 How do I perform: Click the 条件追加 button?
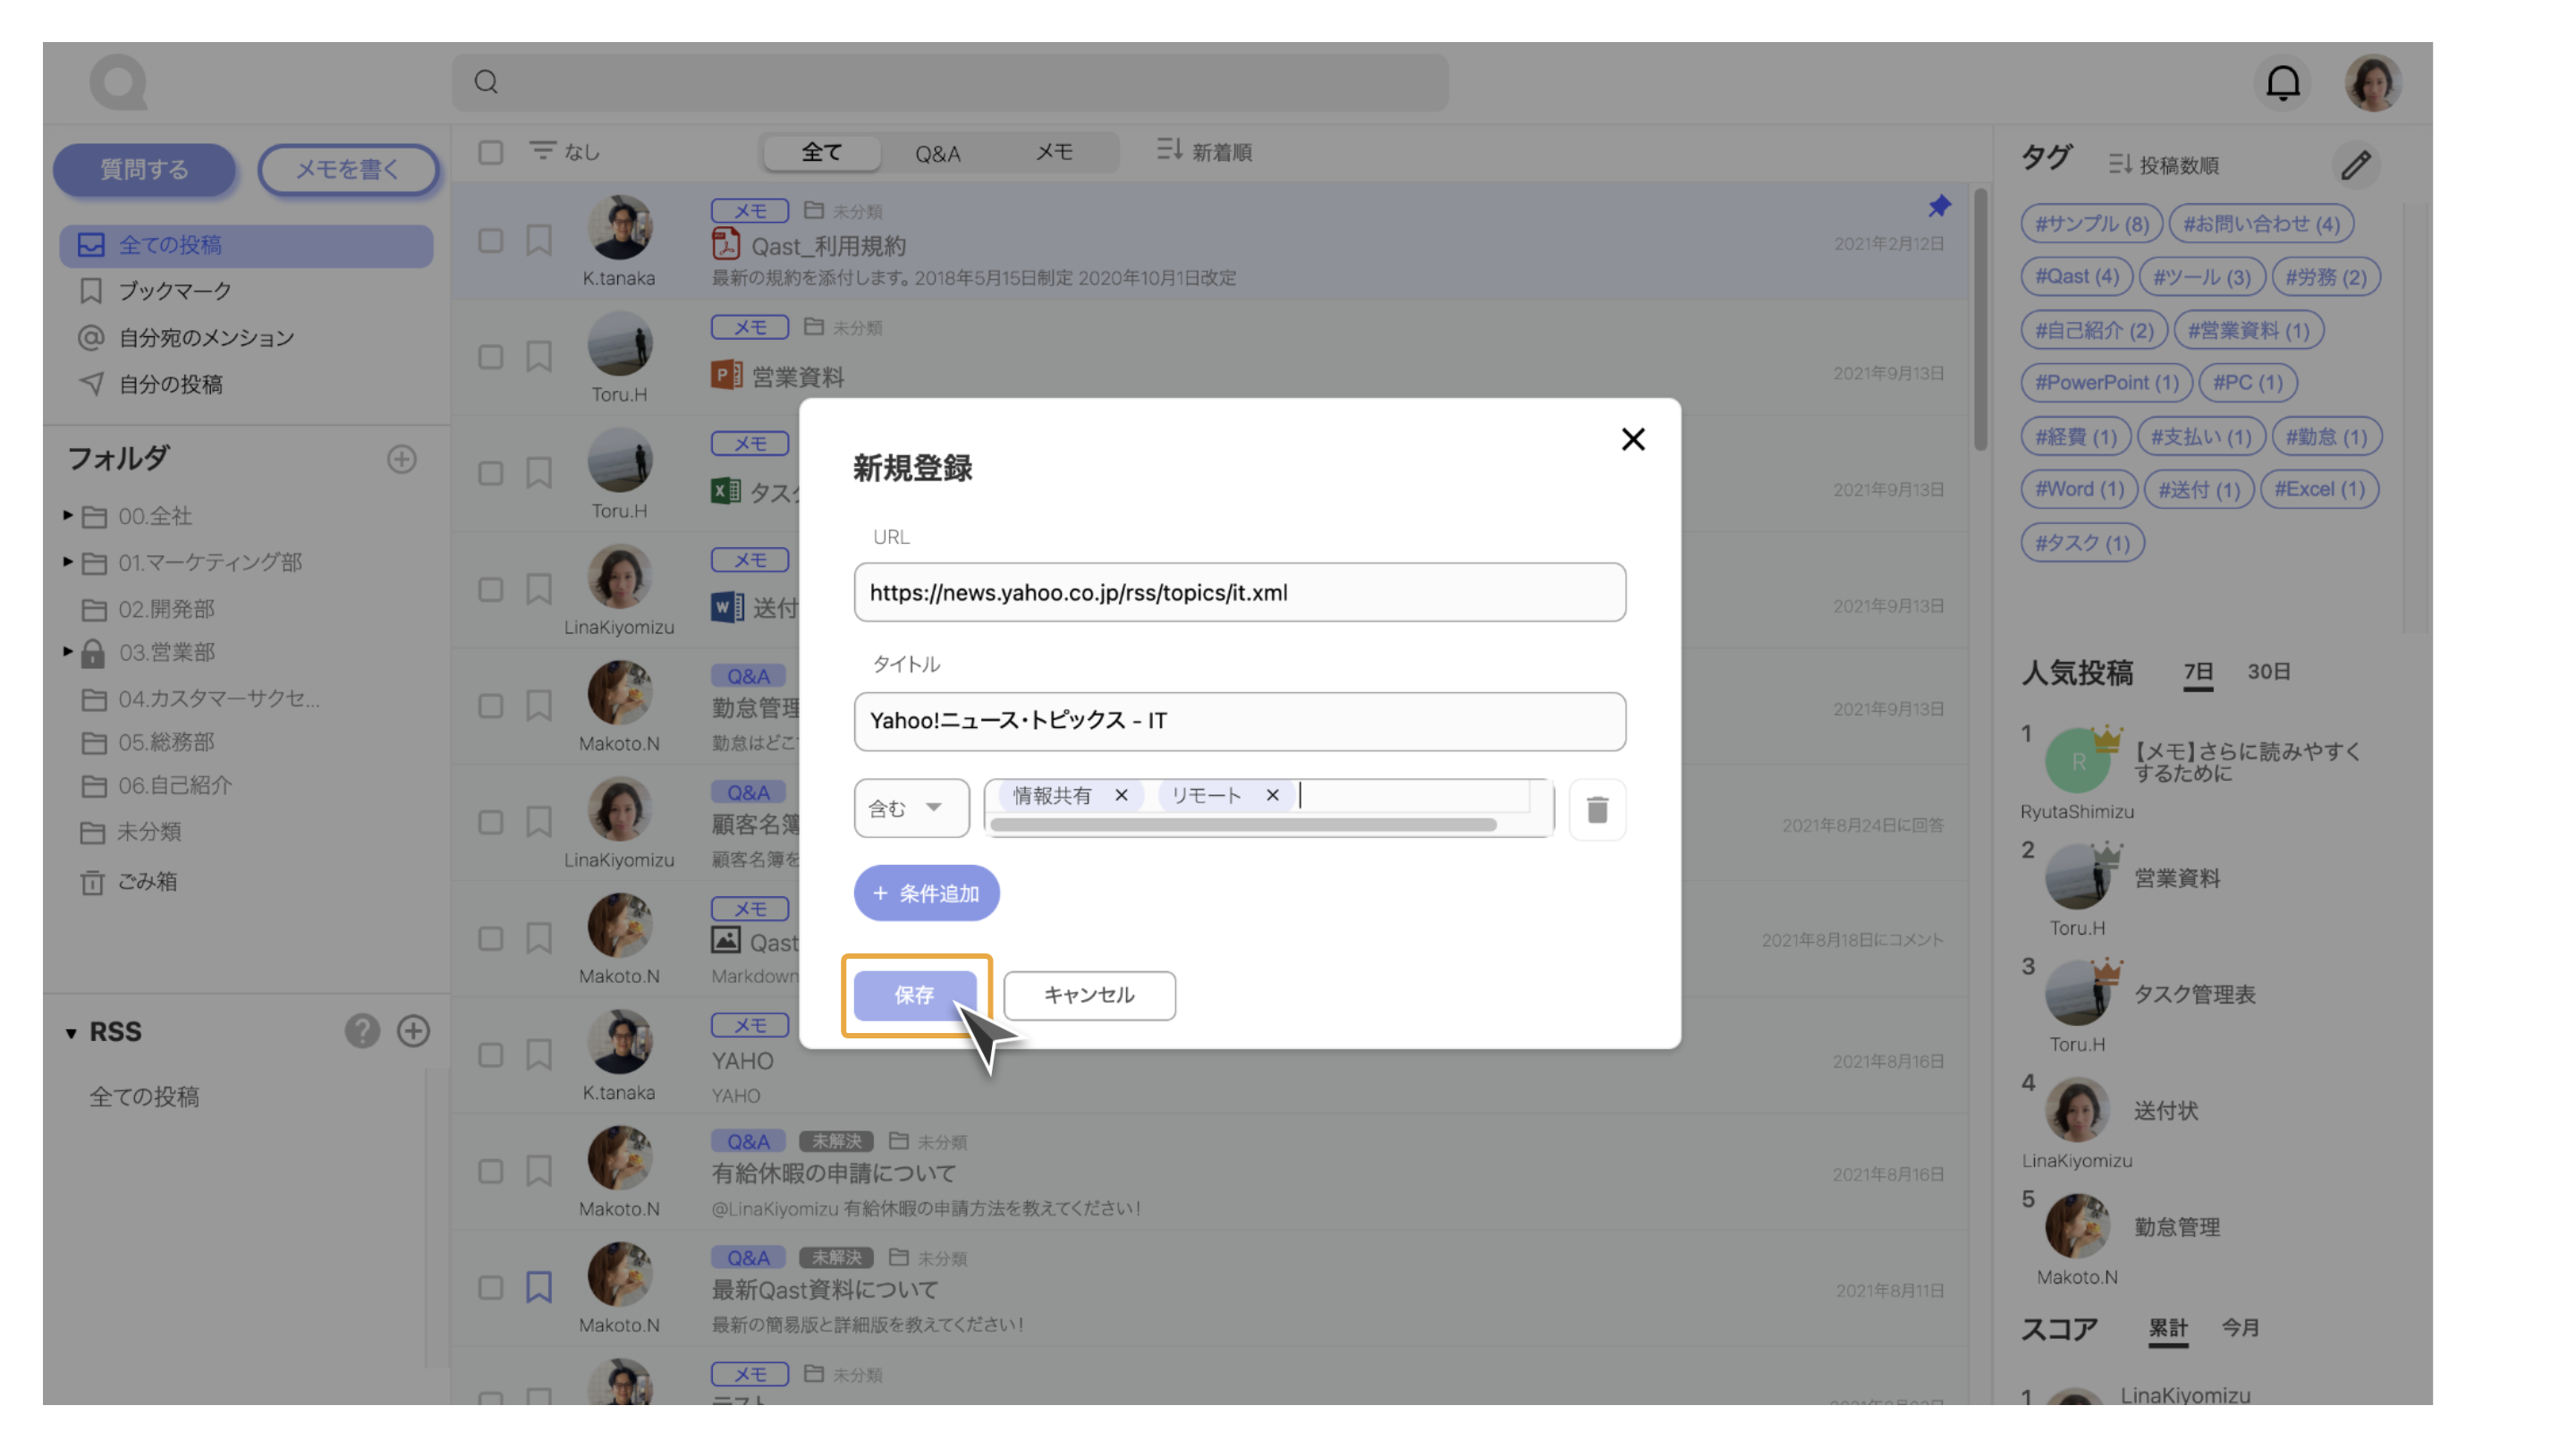click(926, 893)
